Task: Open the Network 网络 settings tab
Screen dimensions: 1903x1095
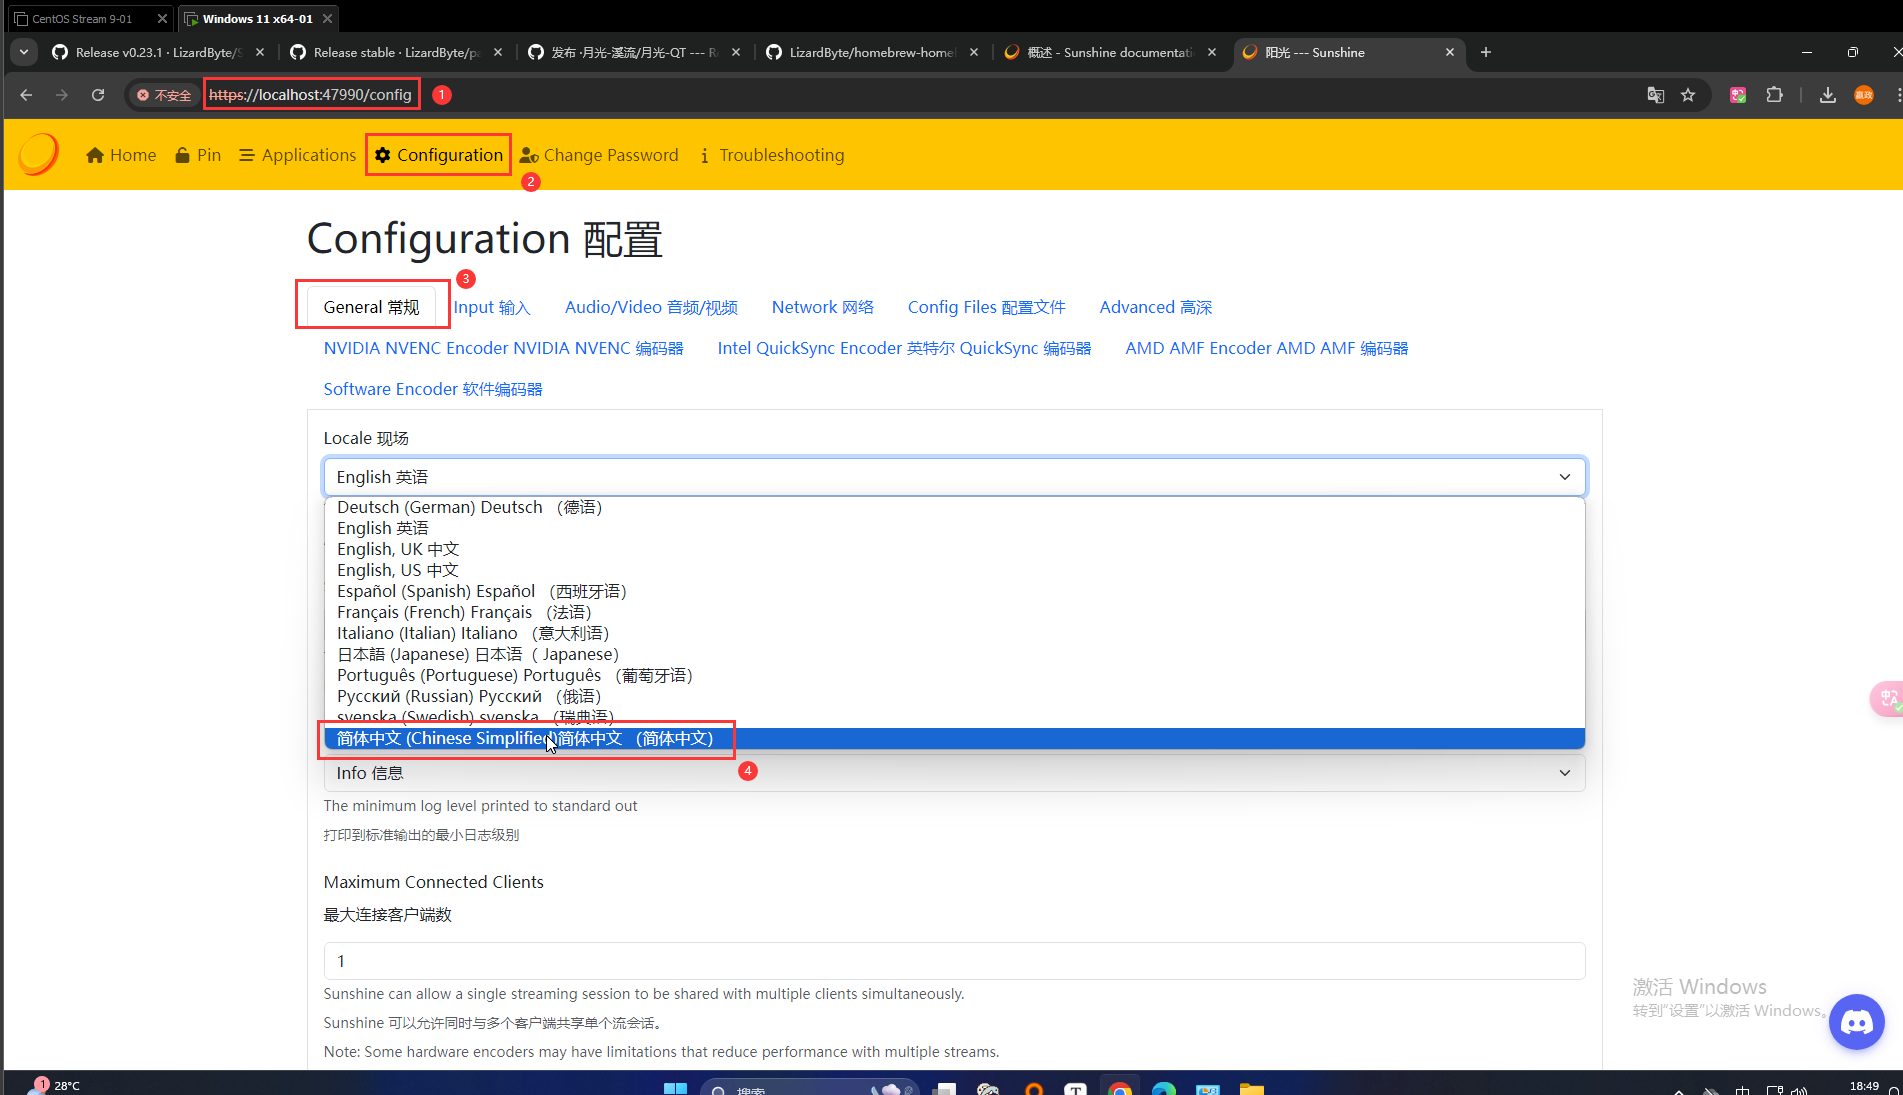Action: [x=822, y=307]
